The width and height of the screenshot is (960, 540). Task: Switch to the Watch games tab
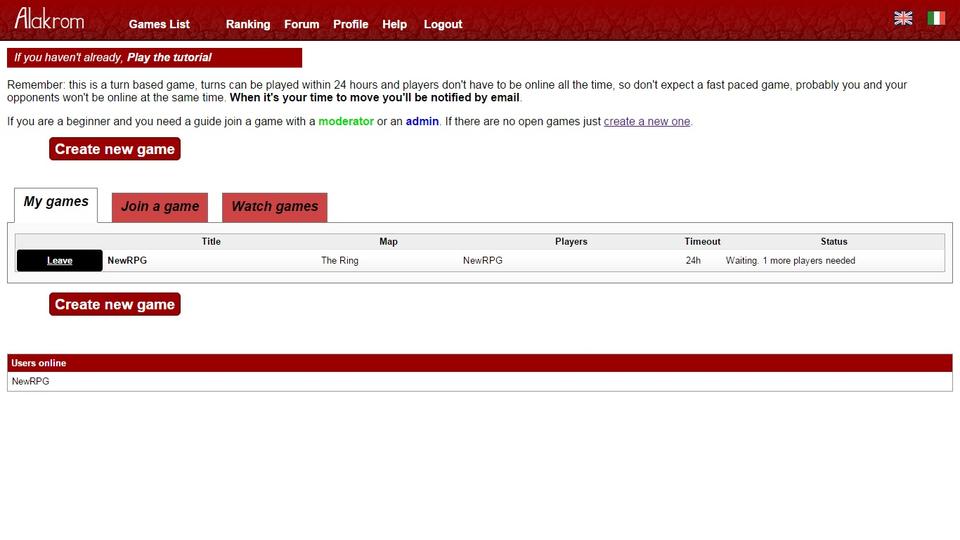click(x=274, y=207)
